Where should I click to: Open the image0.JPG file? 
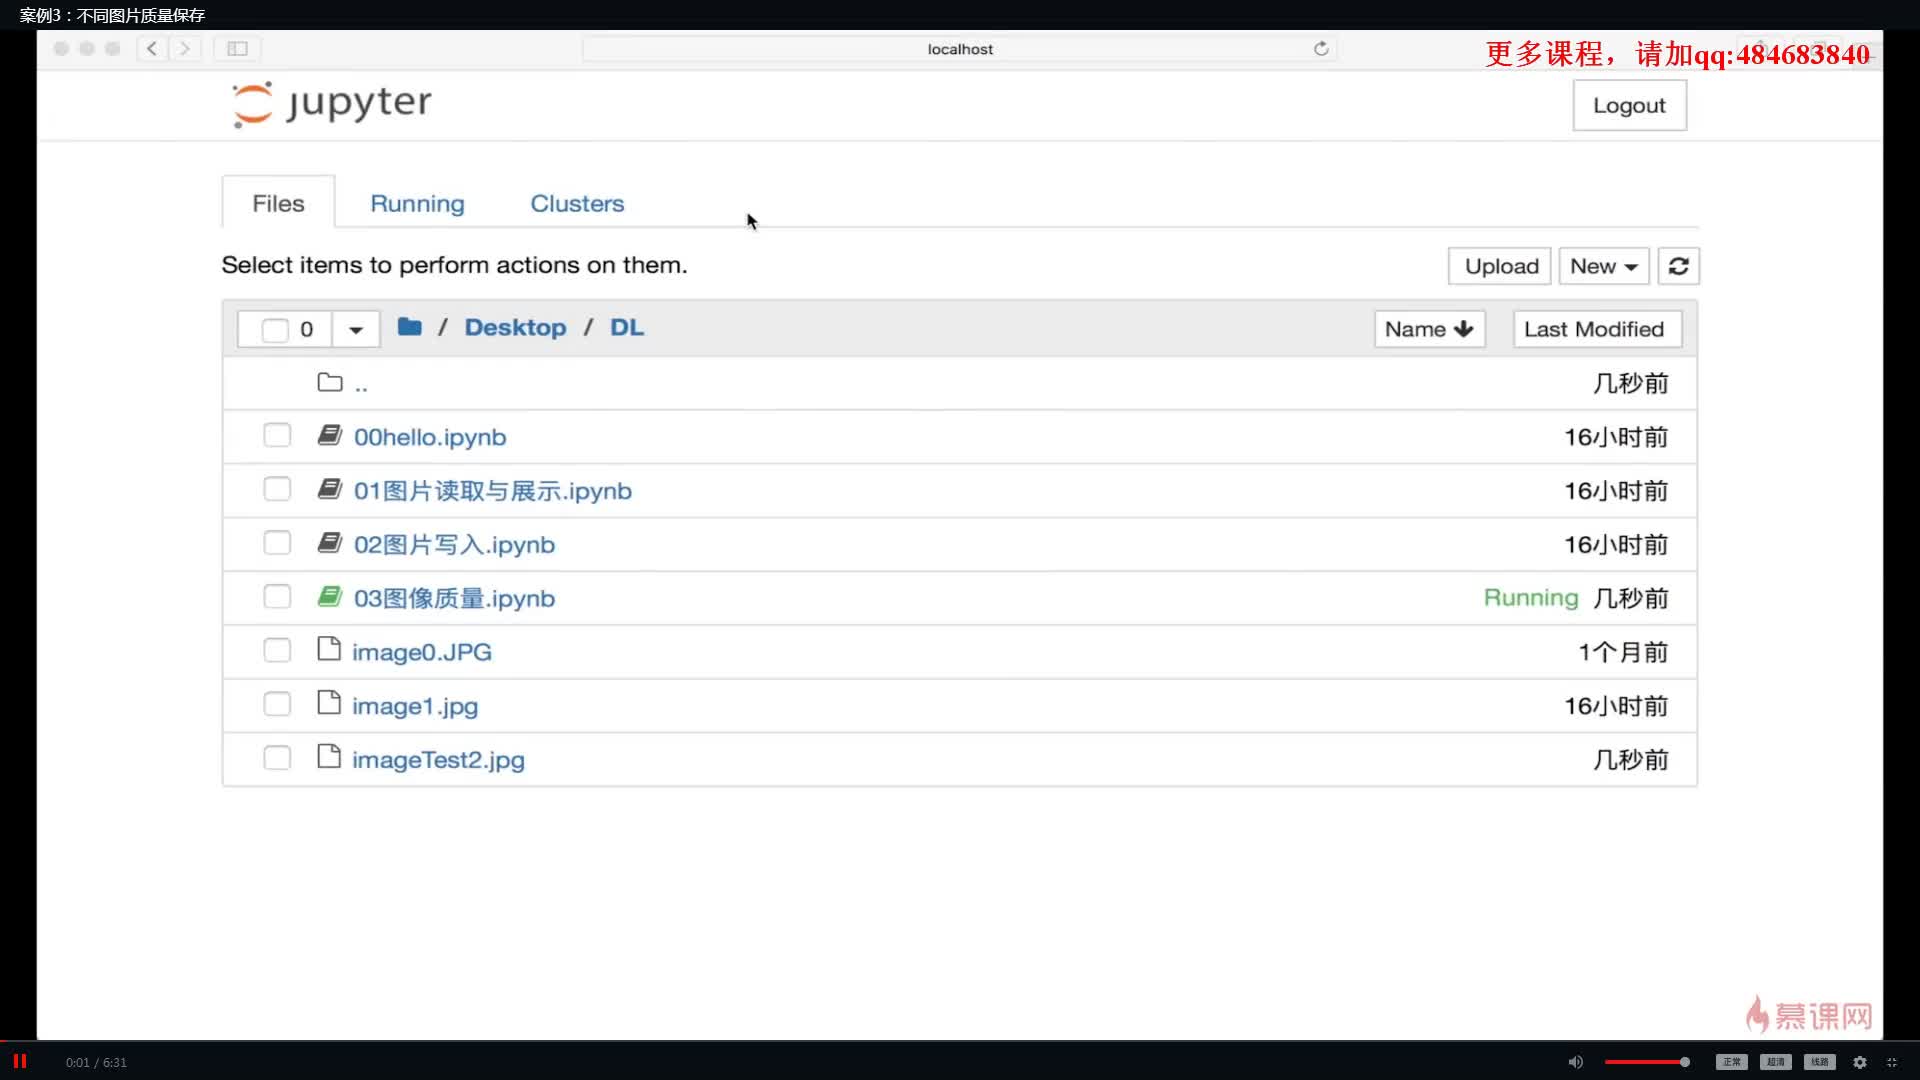click(422, 652)
